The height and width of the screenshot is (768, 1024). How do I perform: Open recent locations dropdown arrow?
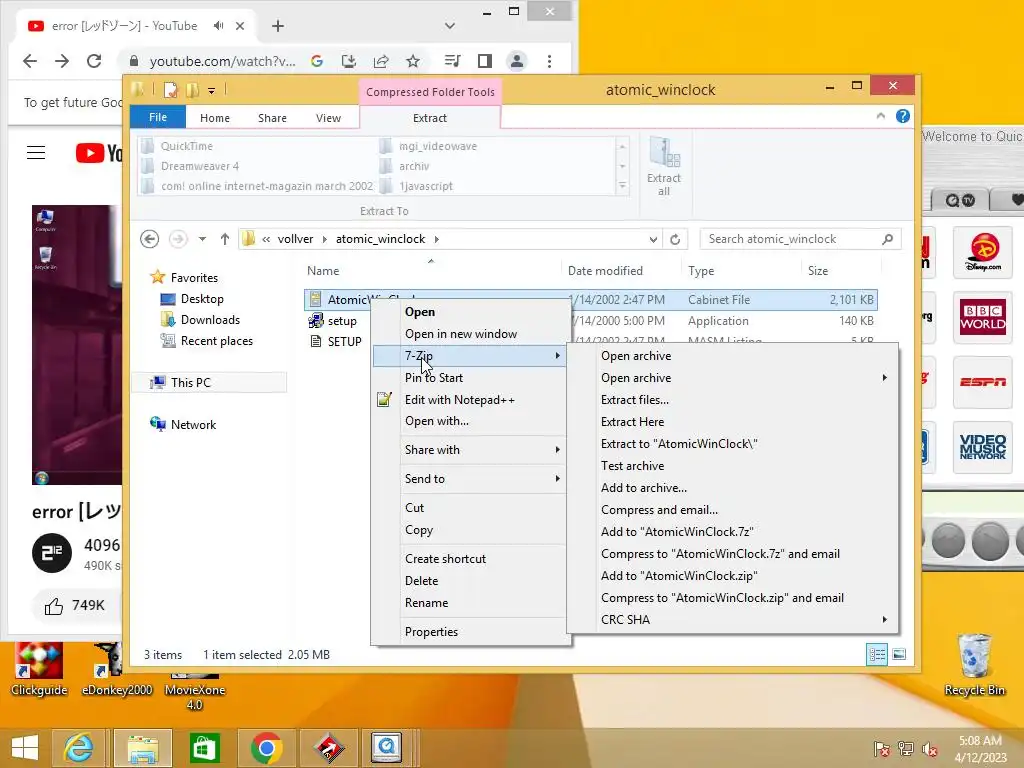coord(202,239)
